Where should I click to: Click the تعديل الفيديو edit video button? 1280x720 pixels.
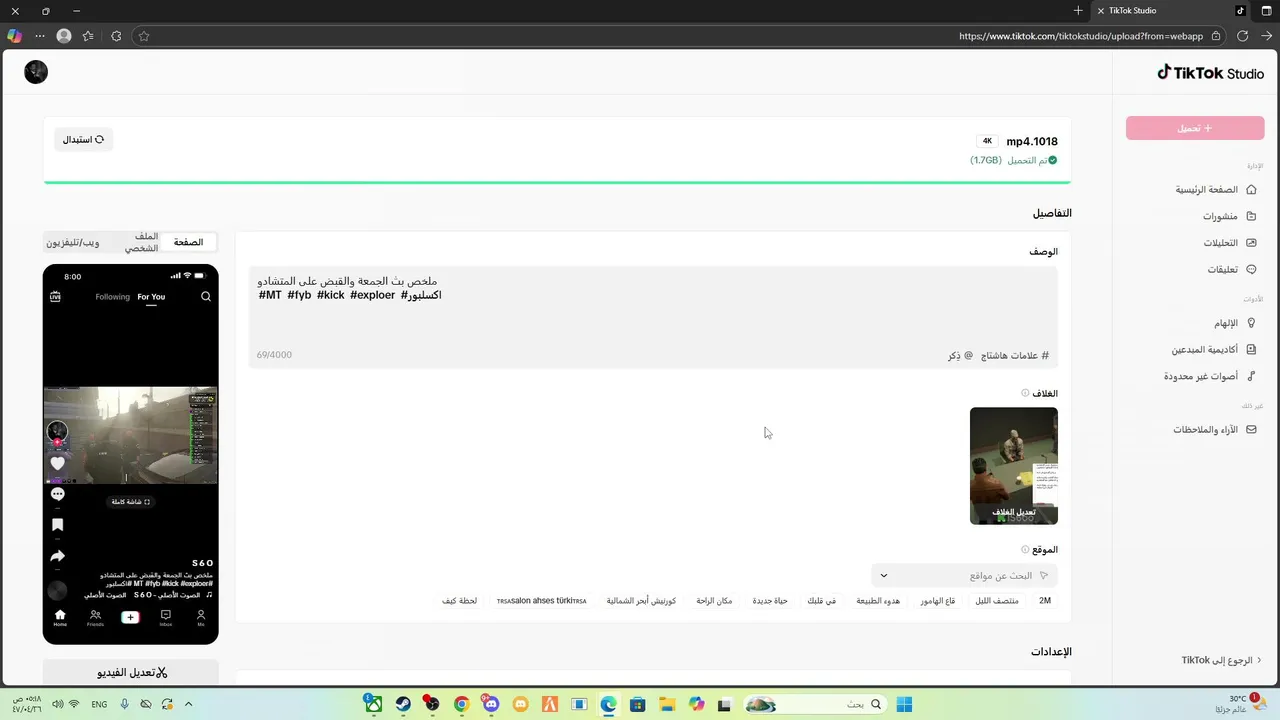[x=131, y=673]
